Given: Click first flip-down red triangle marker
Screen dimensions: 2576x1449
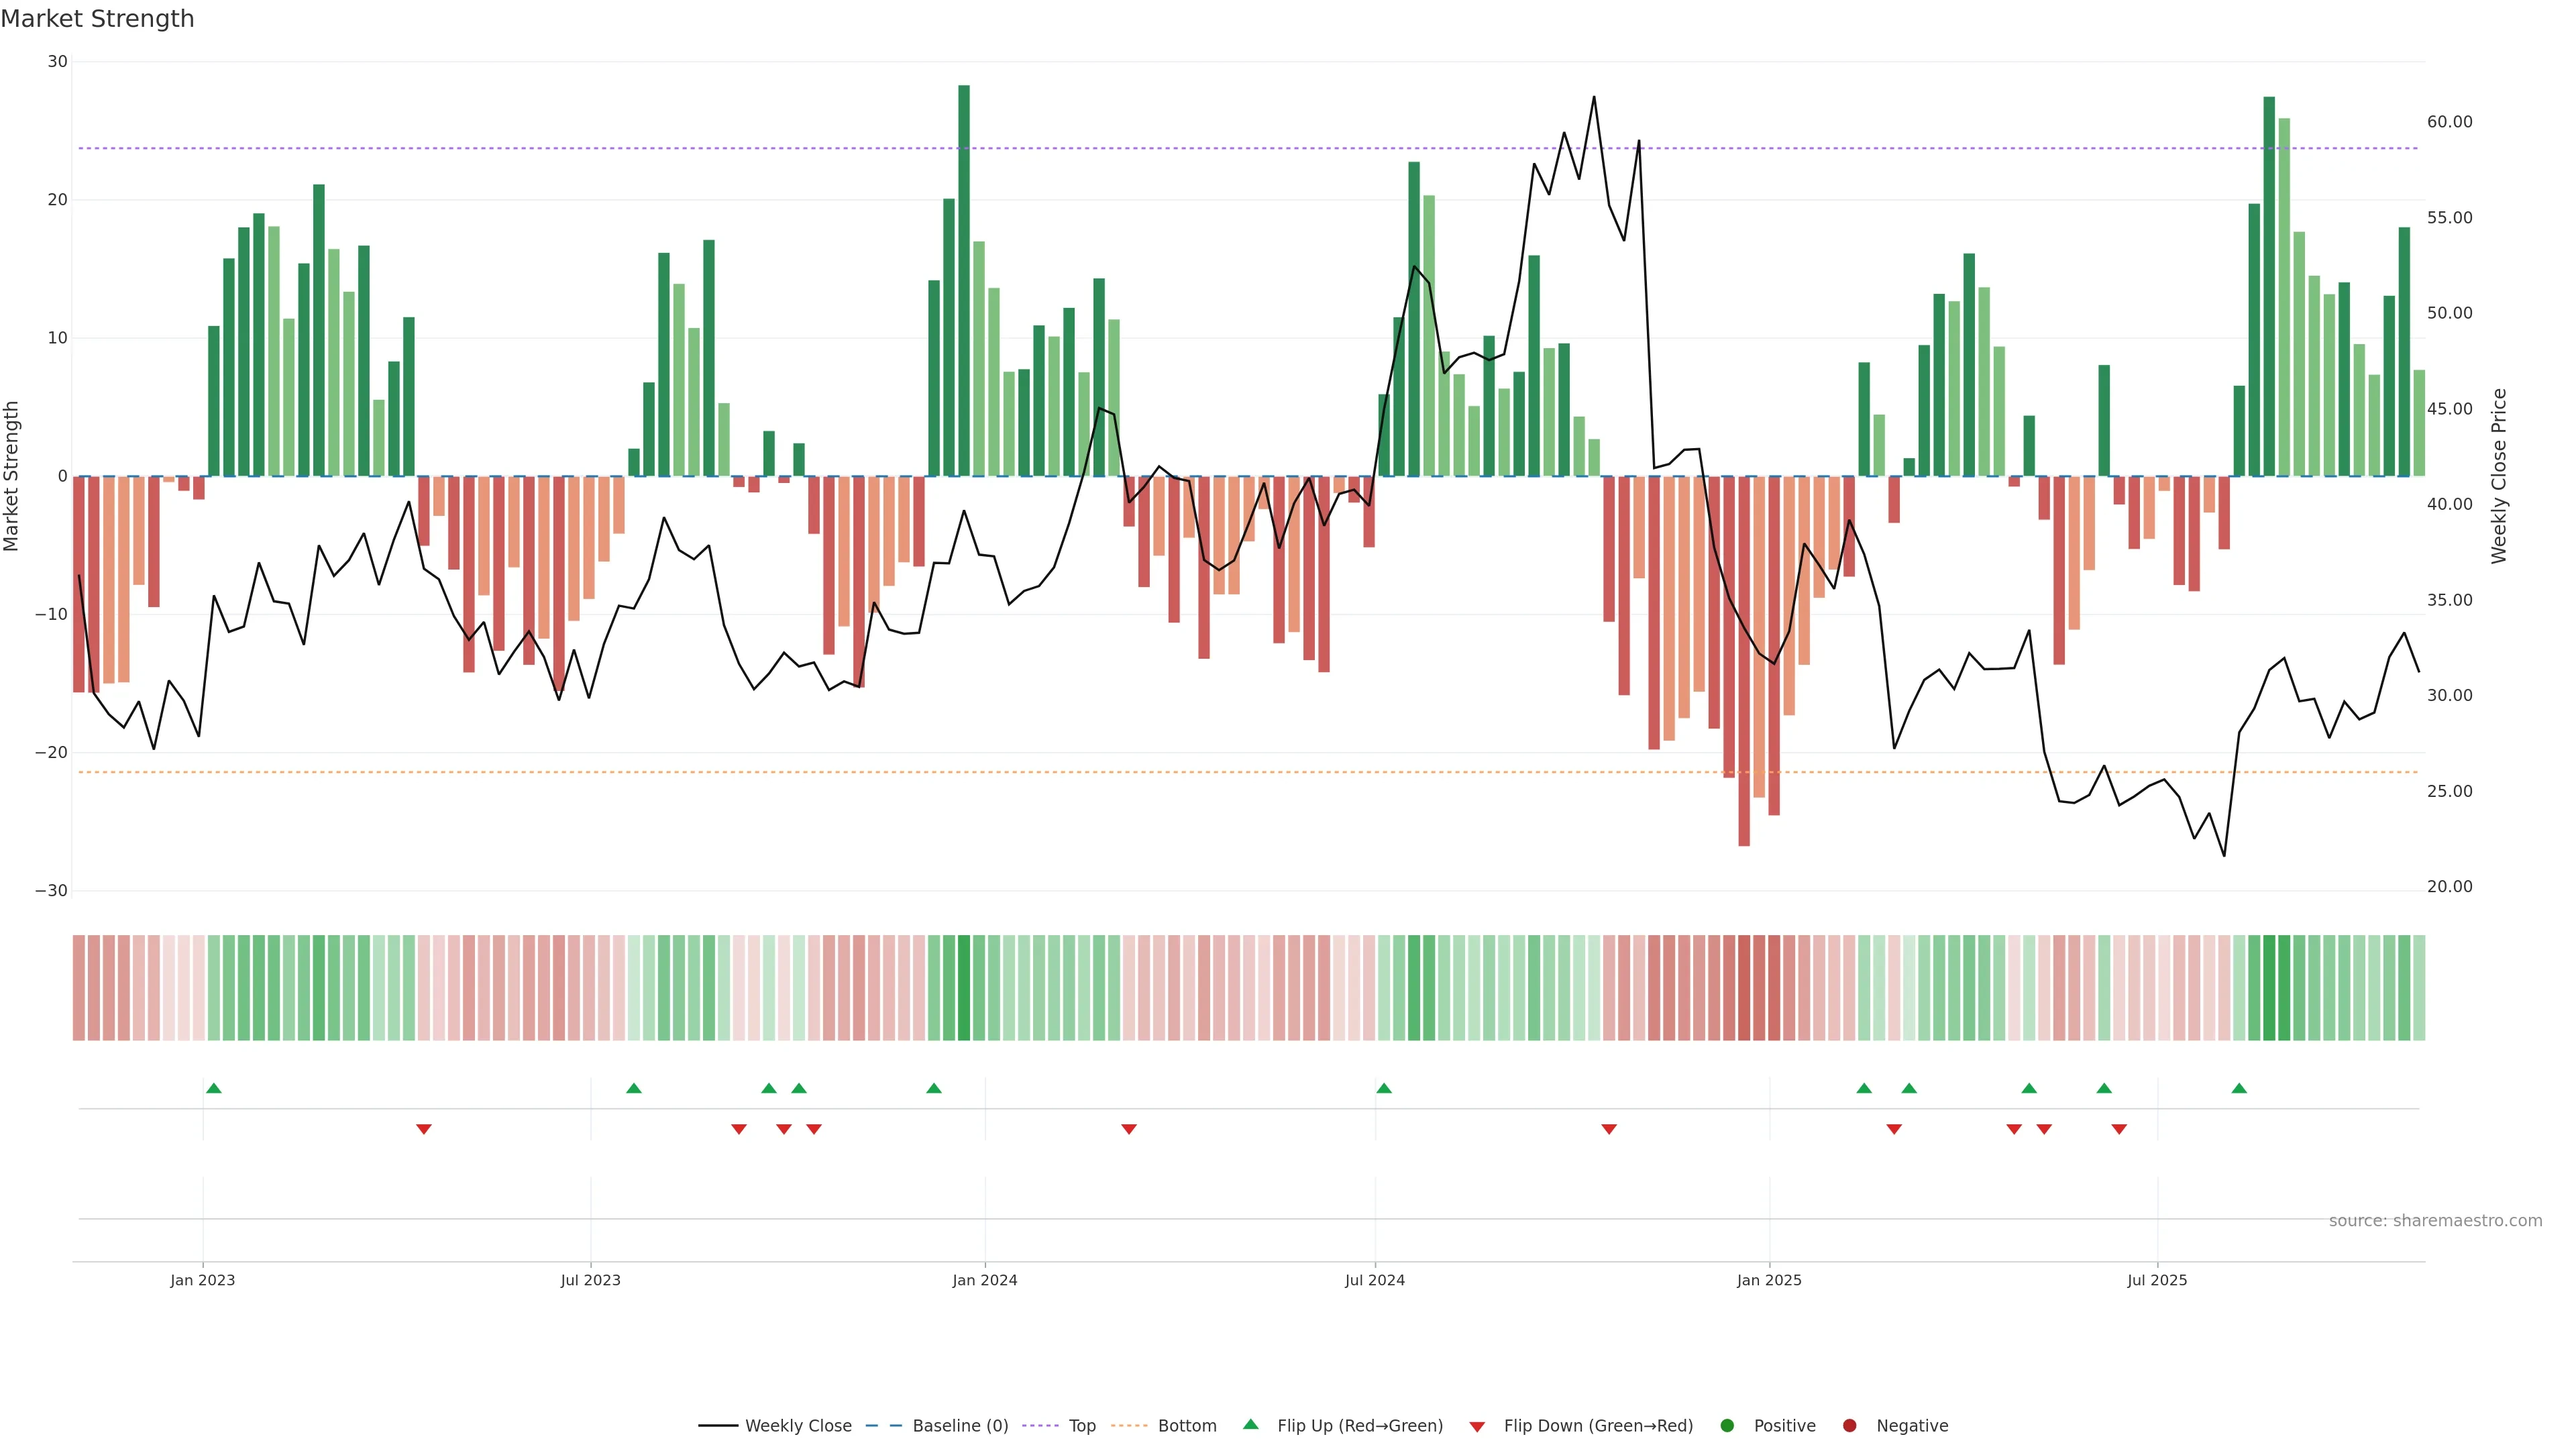Looking at the screenshot, I should [423, 1129].
